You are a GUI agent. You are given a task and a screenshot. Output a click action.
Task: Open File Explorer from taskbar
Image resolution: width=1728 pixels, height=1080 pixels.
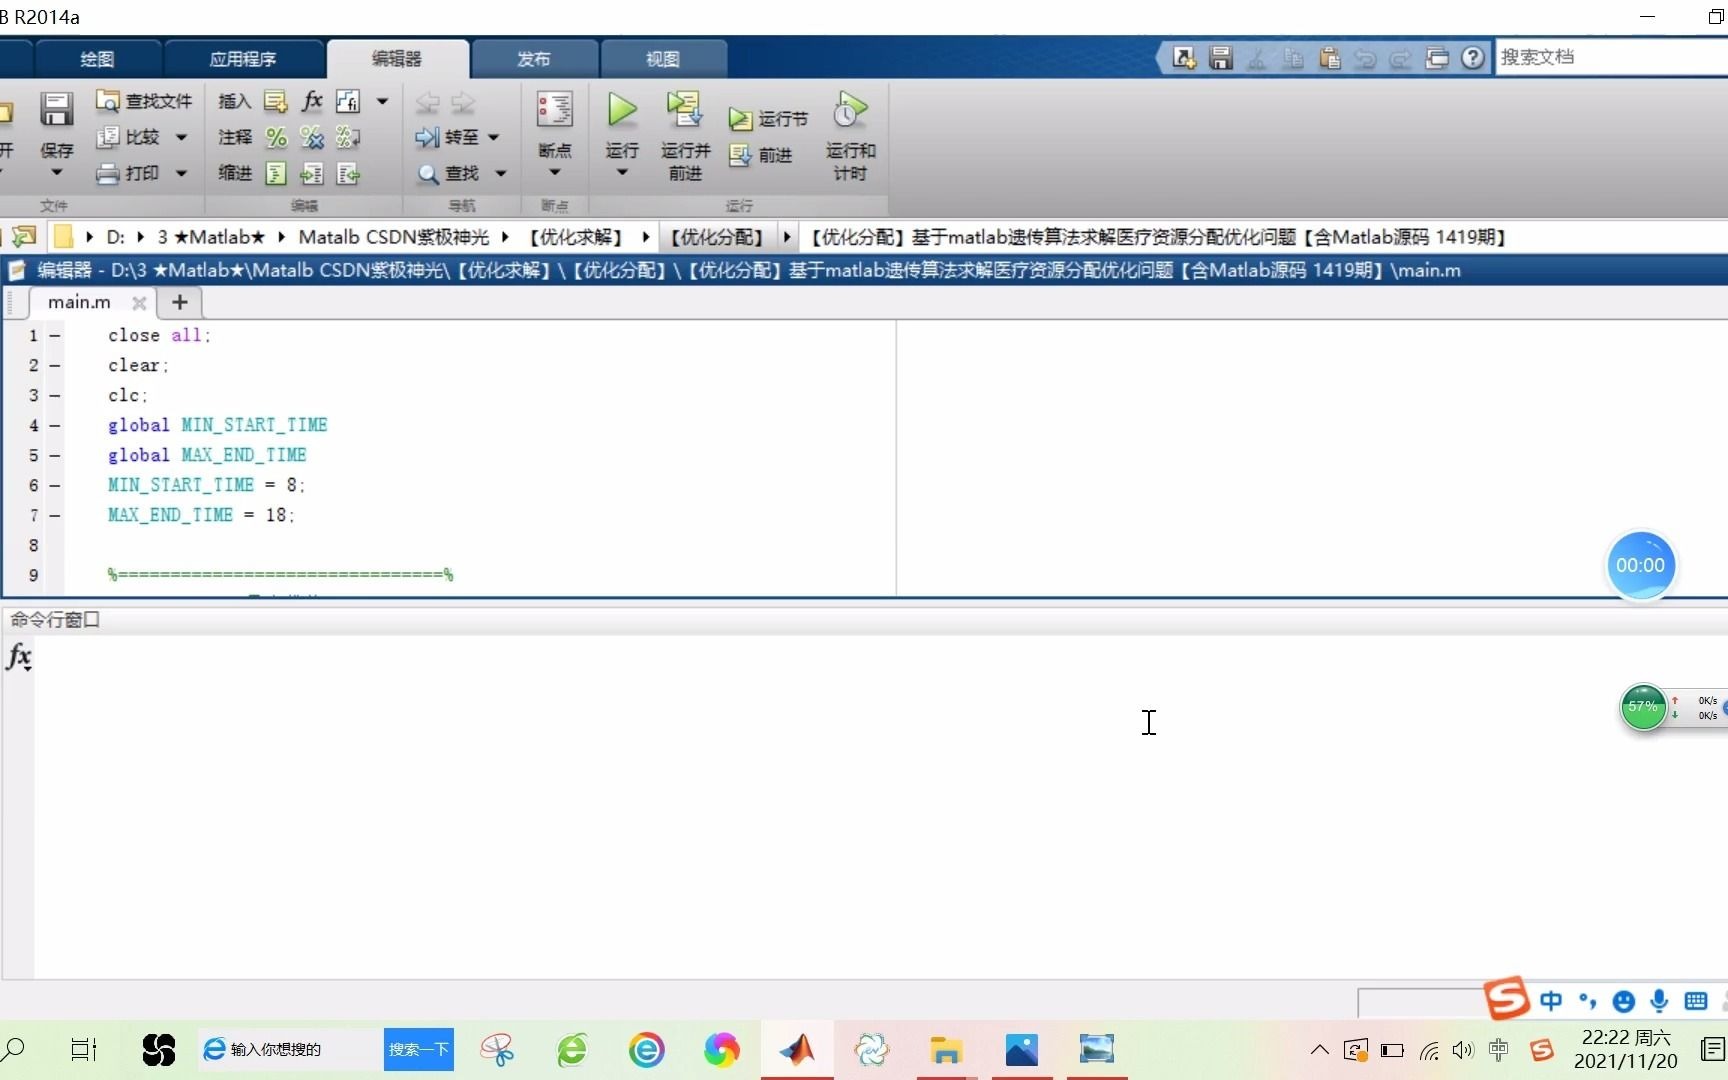click(x=945, y=1050)
